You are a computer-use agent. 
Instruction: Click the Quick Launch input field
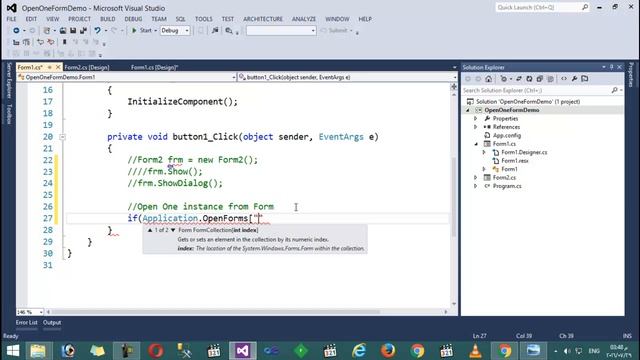pyautogui.click(x=538, y=7)
